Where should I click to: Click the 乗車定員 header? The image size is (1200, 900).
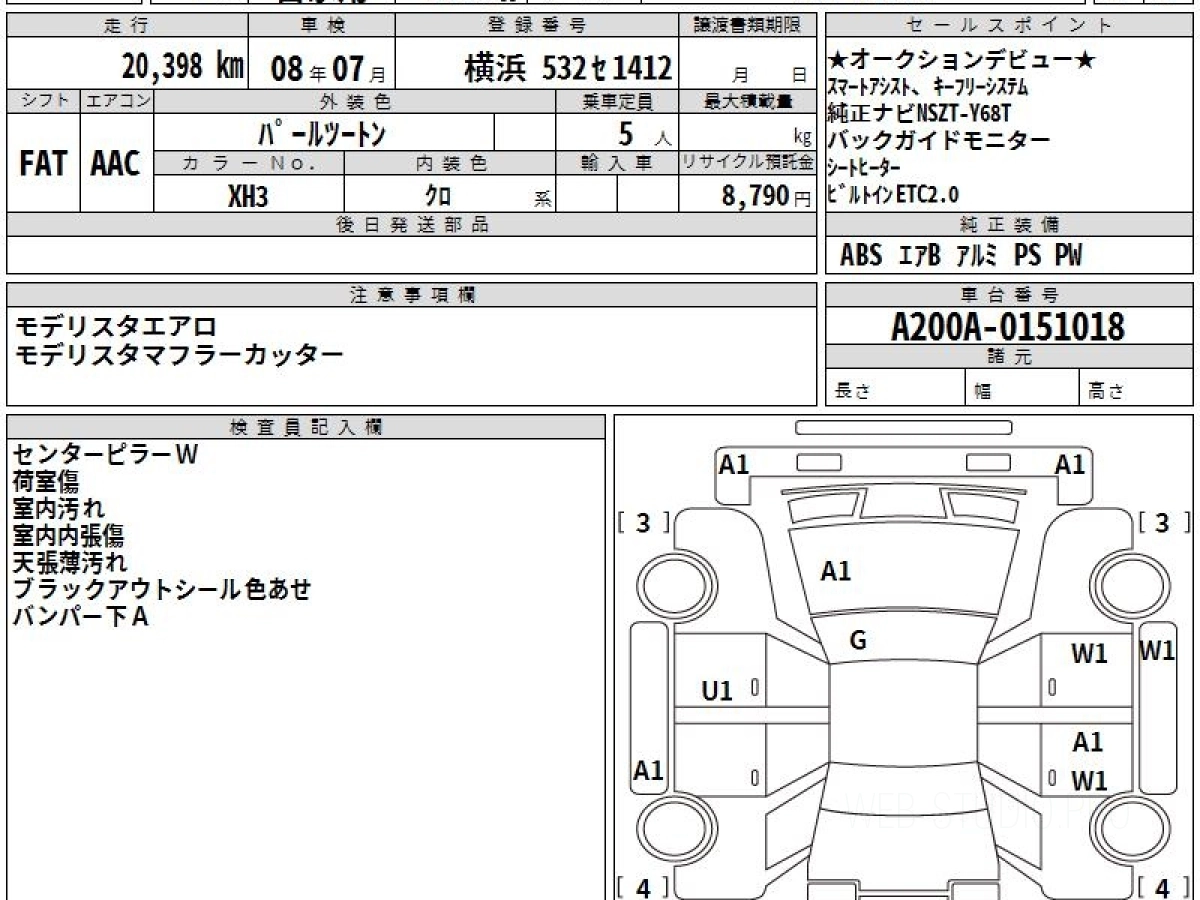(617, 101)
